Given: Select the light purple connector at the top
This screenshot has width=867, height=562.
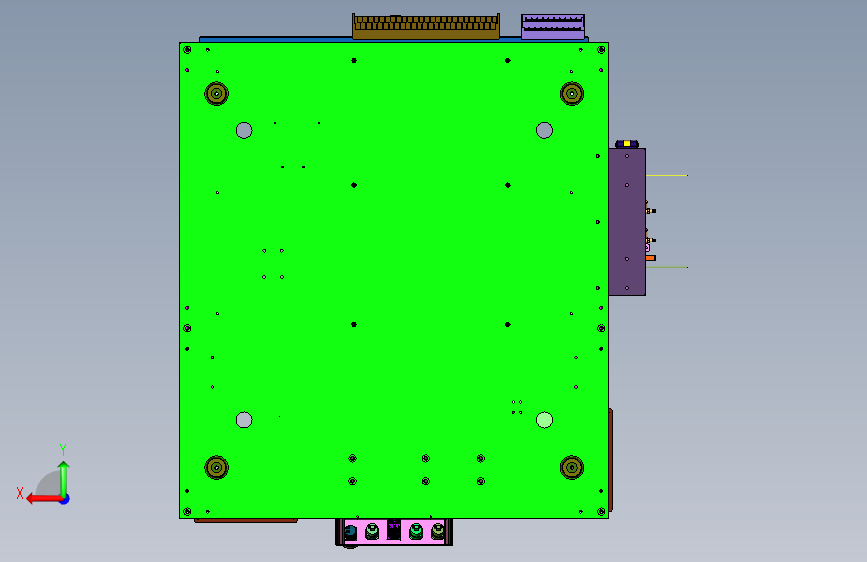Looking at the screenshot, I should click(553, 27).
